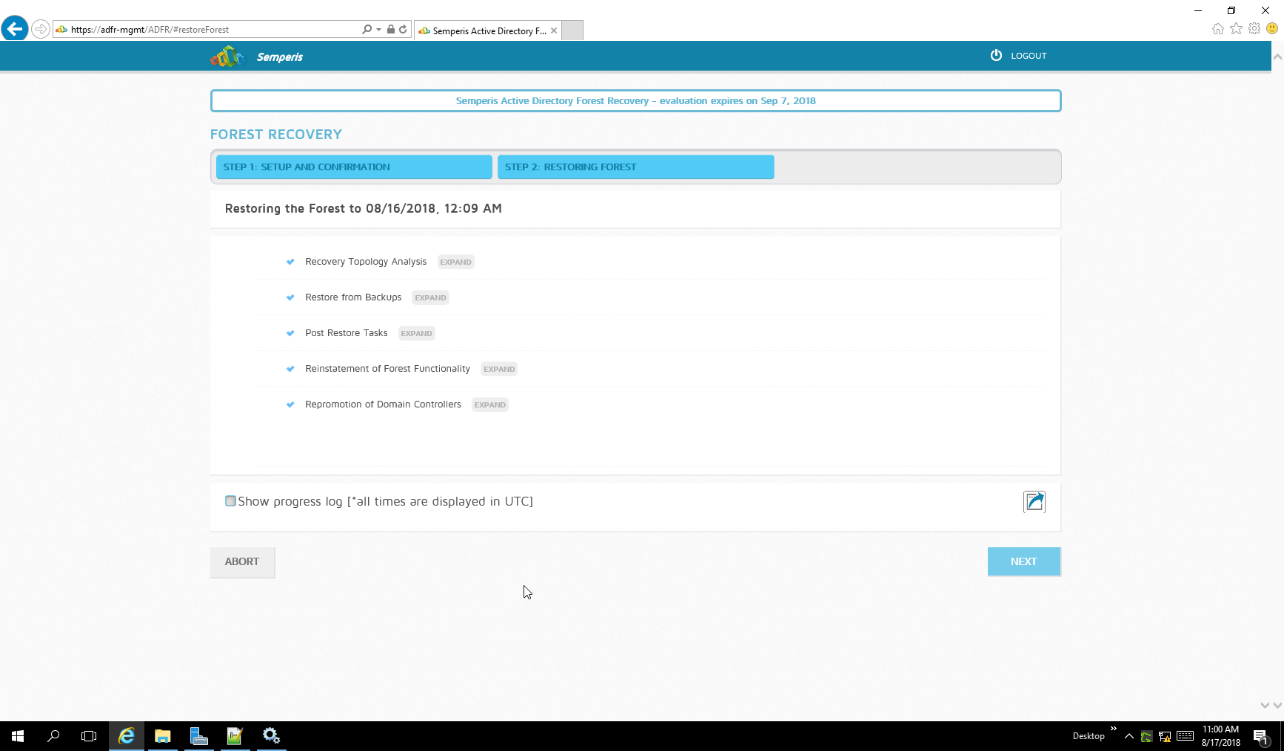The image size is (1284, 751).
Task: Open the export progress log icon
Action: 1034,501
